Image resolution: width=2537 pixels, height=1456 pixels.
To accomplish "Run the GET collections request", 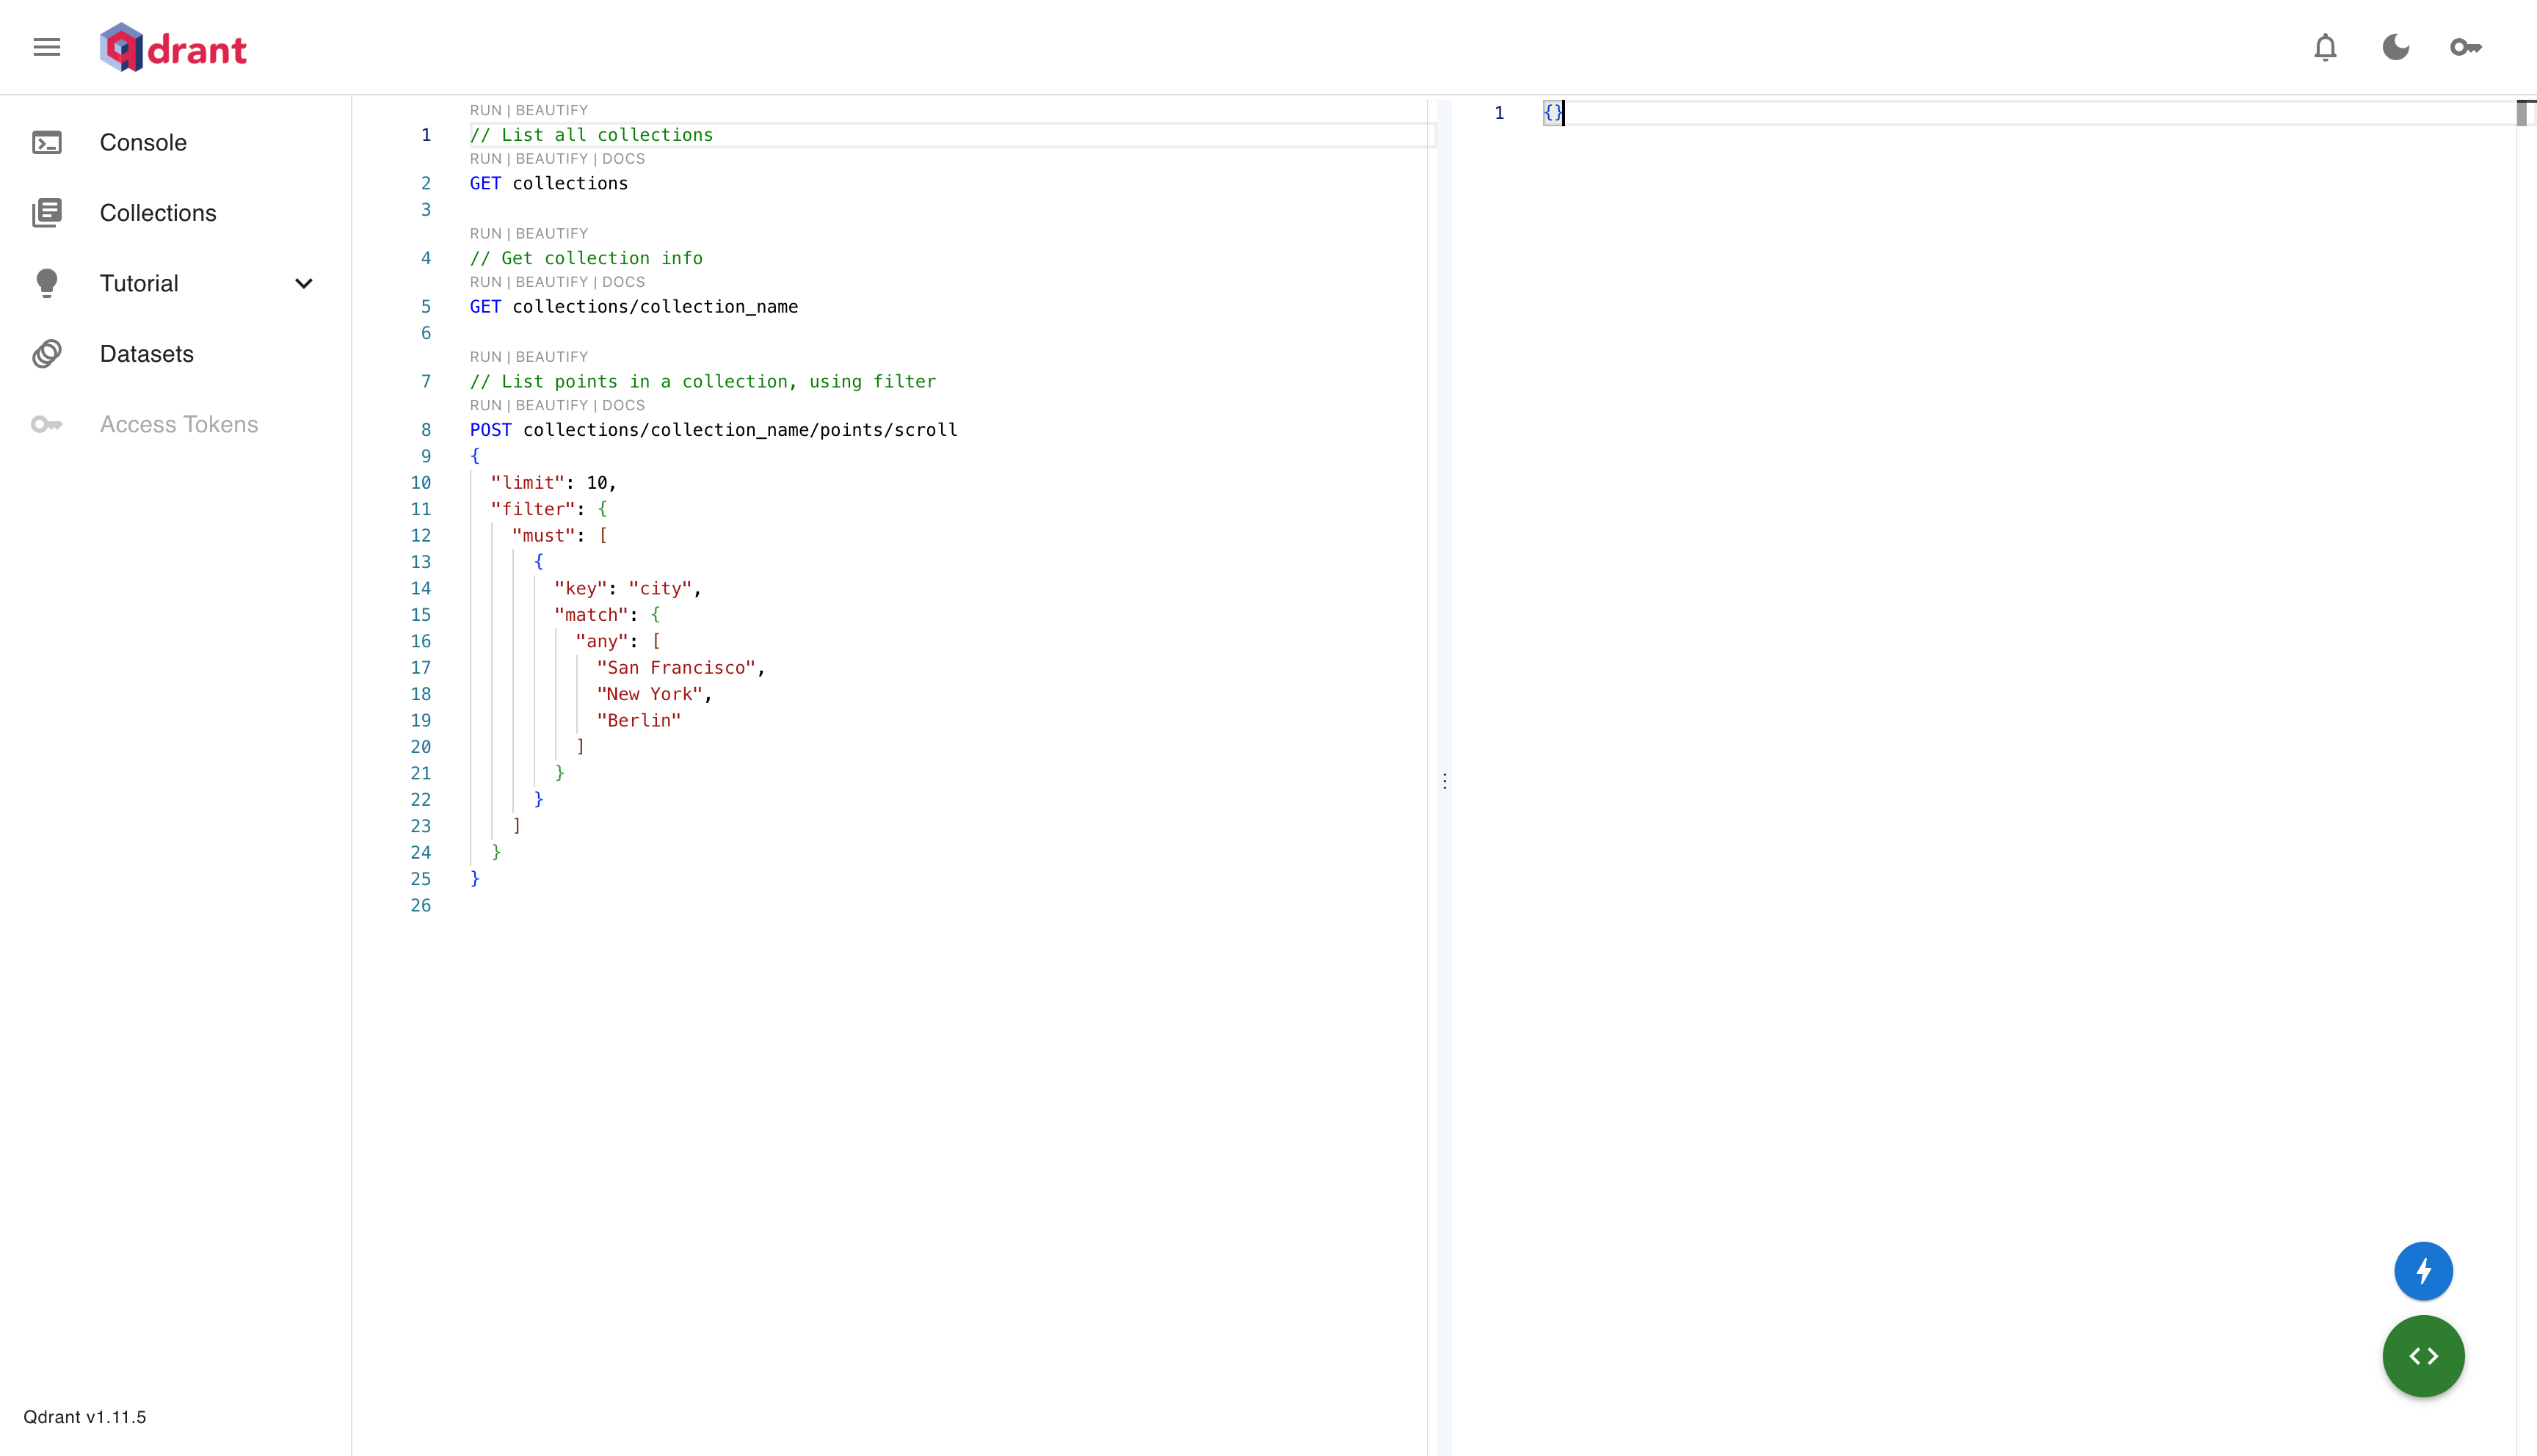I will 485,159.
